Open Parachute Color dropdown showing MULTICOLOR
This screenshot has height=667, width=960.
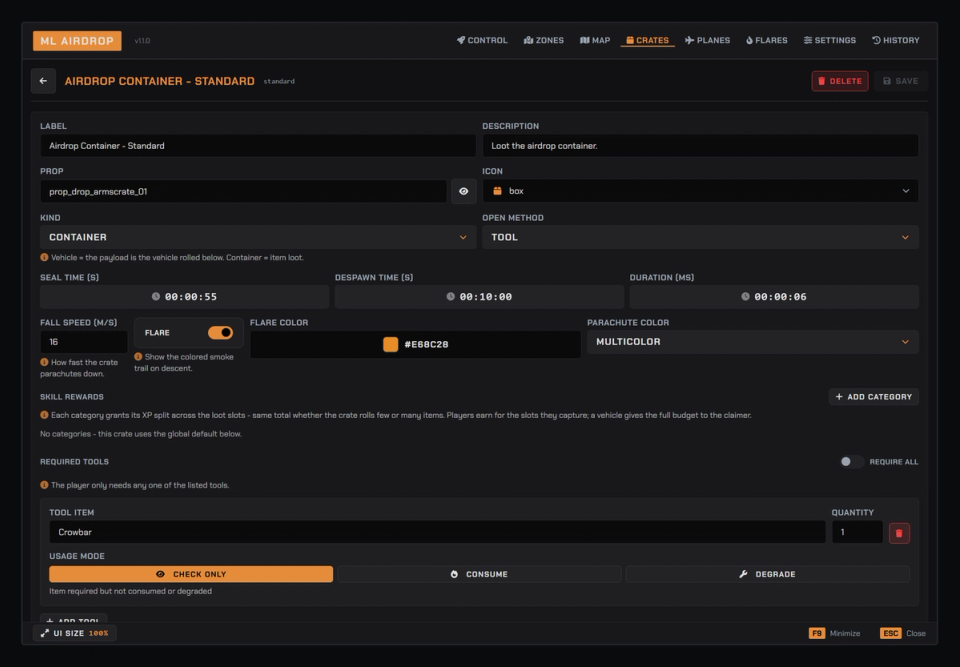(x=753, y=342)
